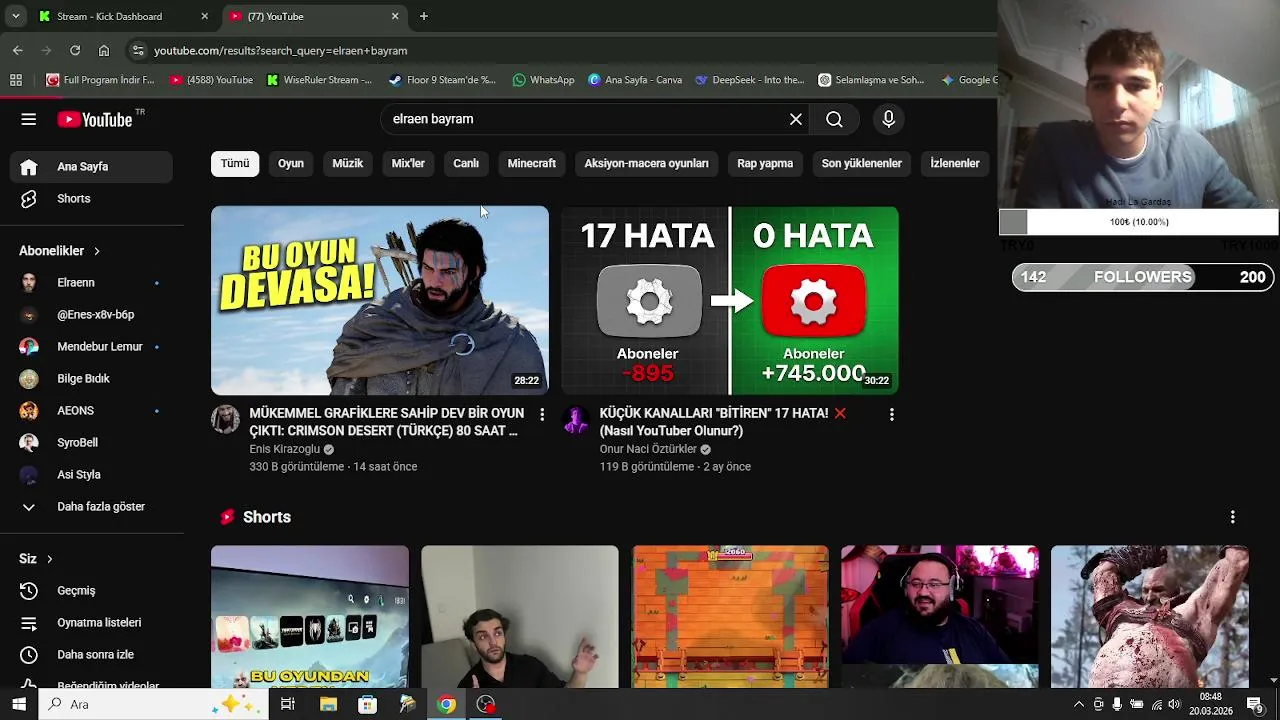1280x720 pixels.
Task: Open File Explorer from the taskbar
Action: click(x=328, y=705)
